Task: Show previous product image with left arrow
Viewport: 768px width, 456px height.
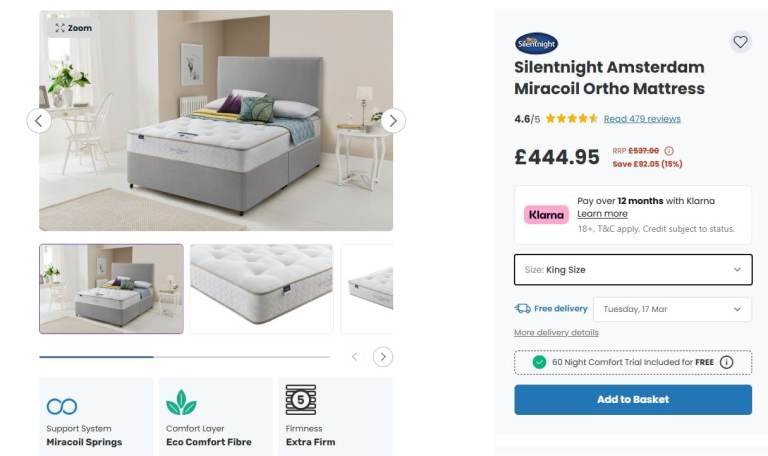Action: point(39,120)
